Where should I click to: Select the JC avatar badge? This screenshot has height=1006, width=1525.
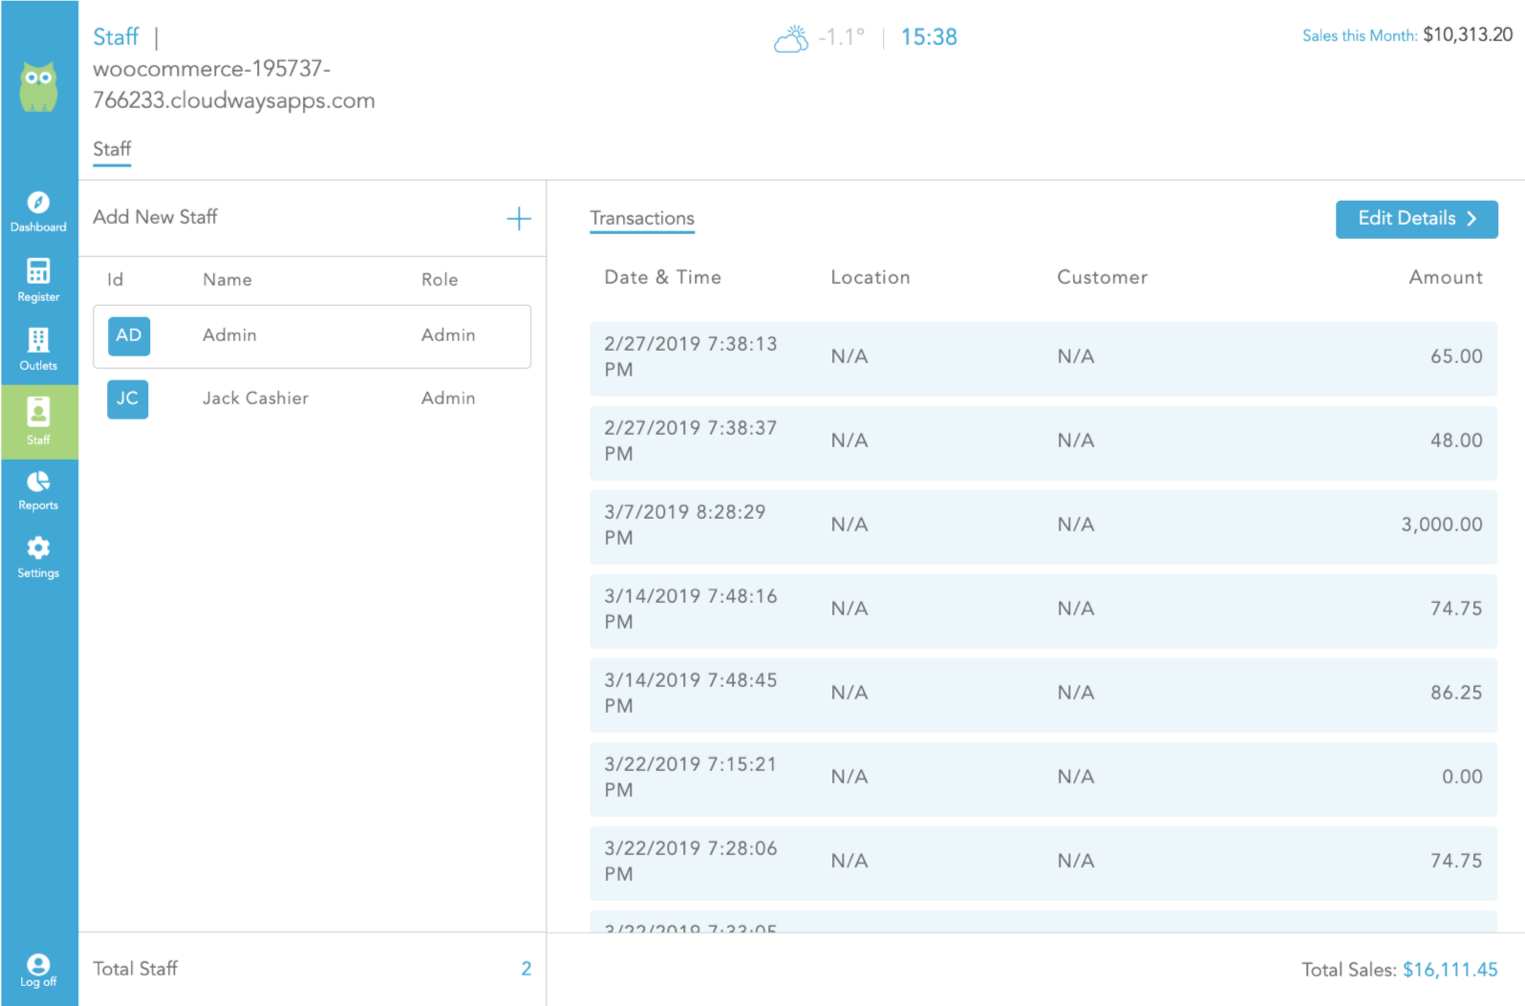tap(128, 399)
